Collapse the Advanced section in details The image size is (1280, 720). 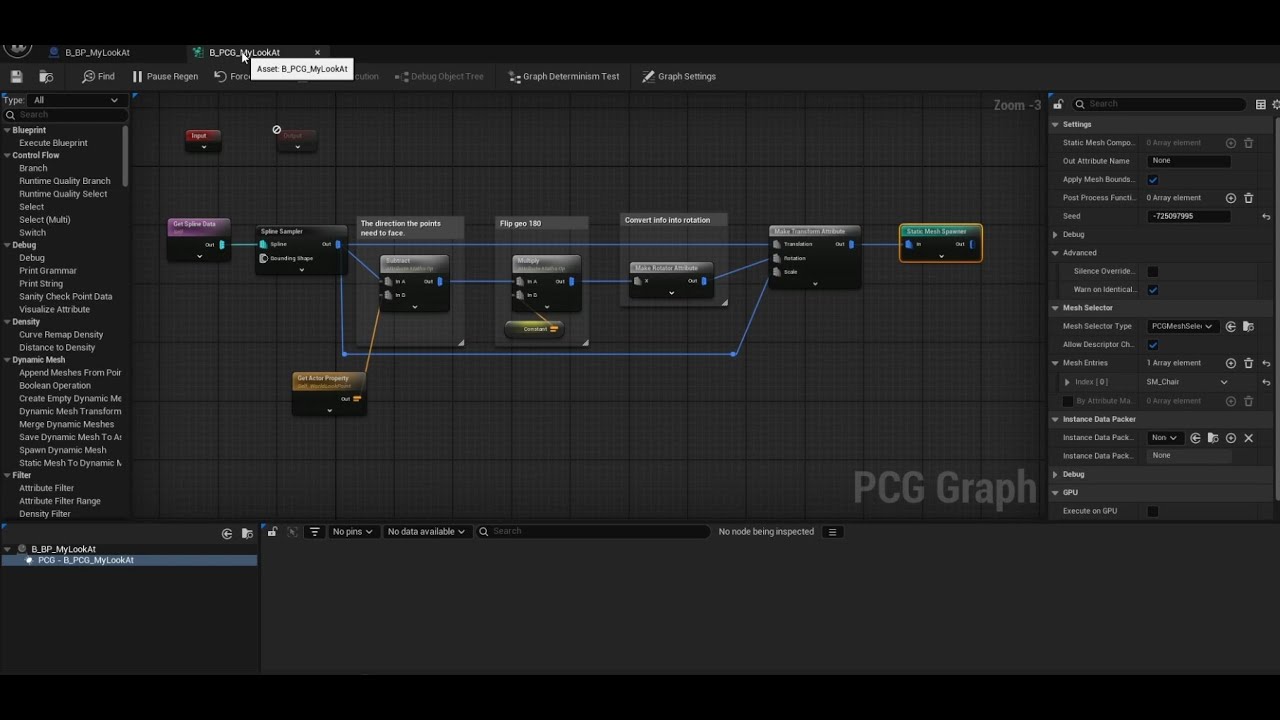pyautogui.click(x=1055, y=253)
